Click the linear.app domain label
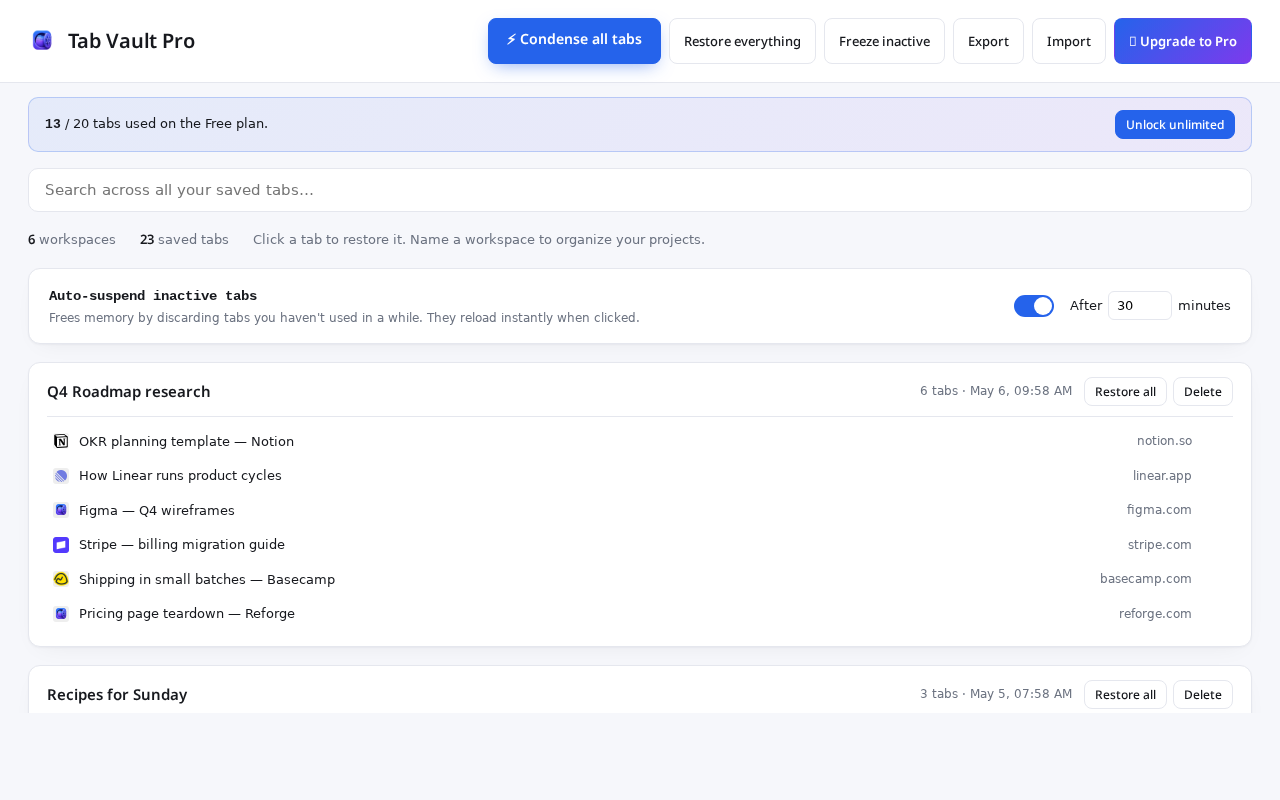 coord(1162,476)
